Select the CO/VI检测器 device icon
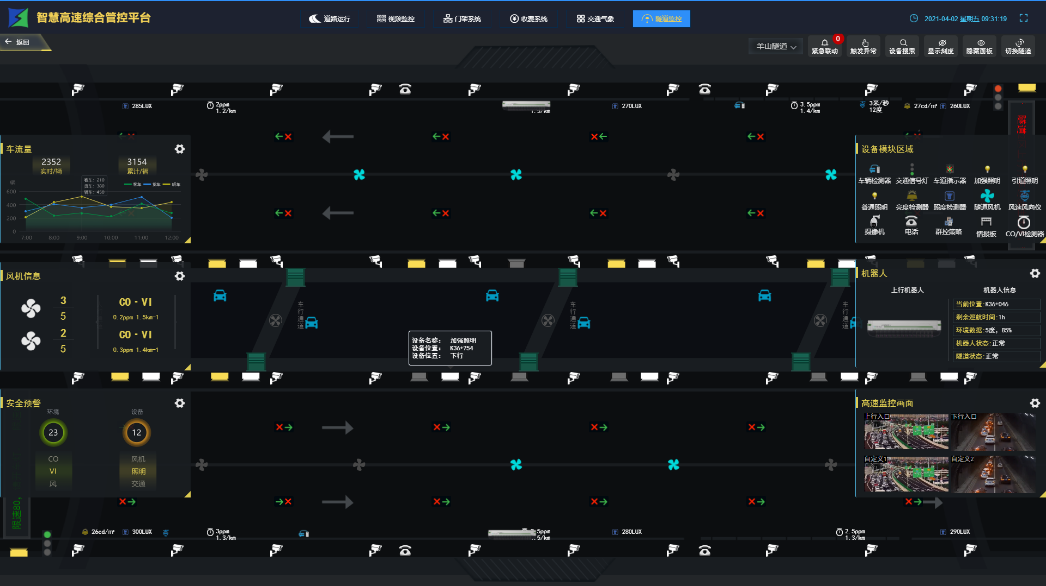This screenshot has width=1046, height=586. [x=1024, y=223]
